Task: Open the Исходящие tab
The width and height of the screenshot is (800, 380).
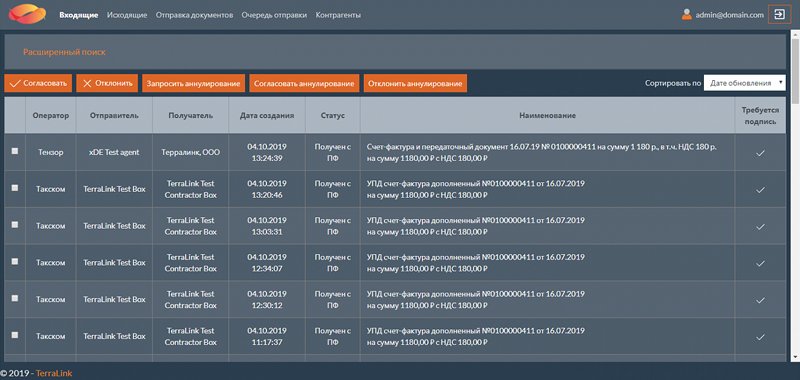Action: pos(127,15)
